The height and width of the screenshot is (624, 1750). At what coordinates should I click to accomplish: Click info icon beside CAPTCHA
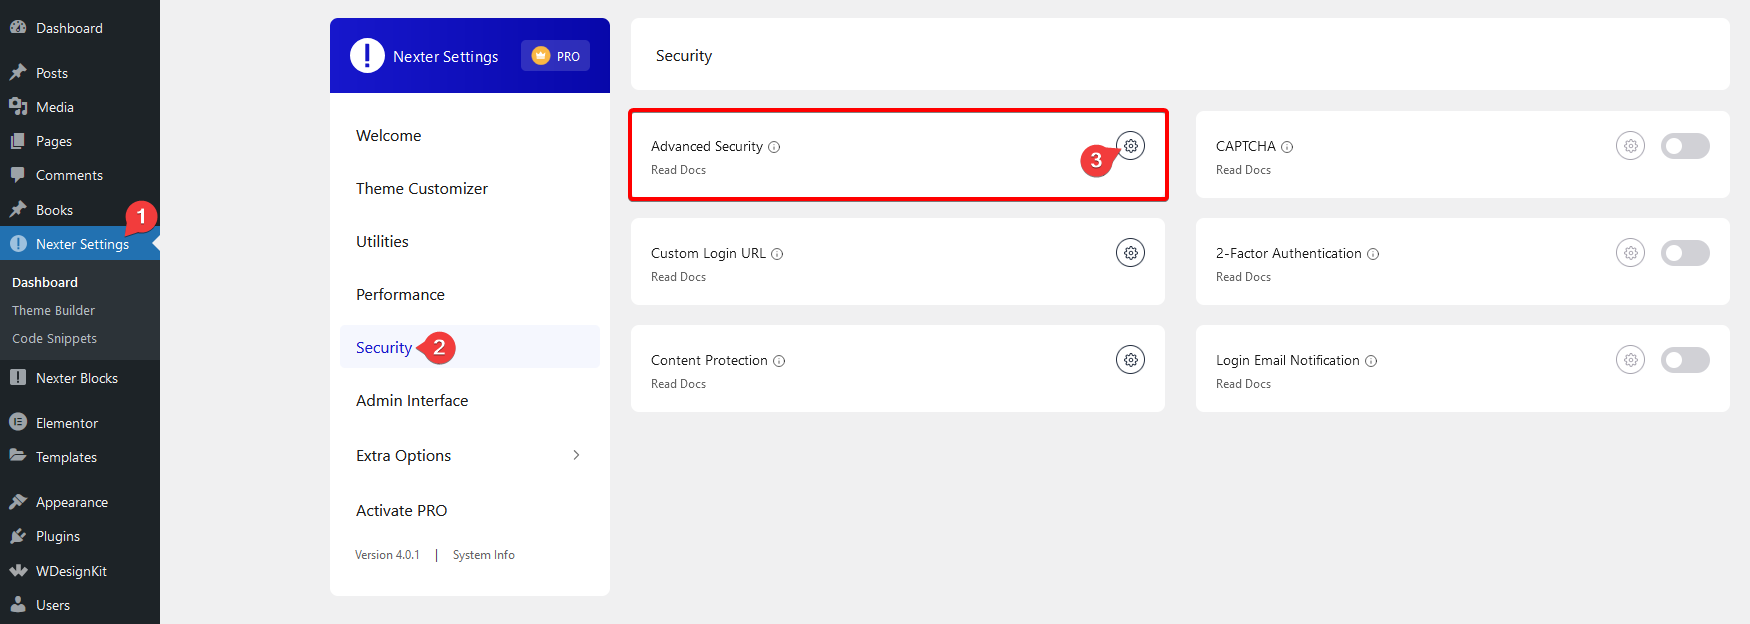[1287, 147]
